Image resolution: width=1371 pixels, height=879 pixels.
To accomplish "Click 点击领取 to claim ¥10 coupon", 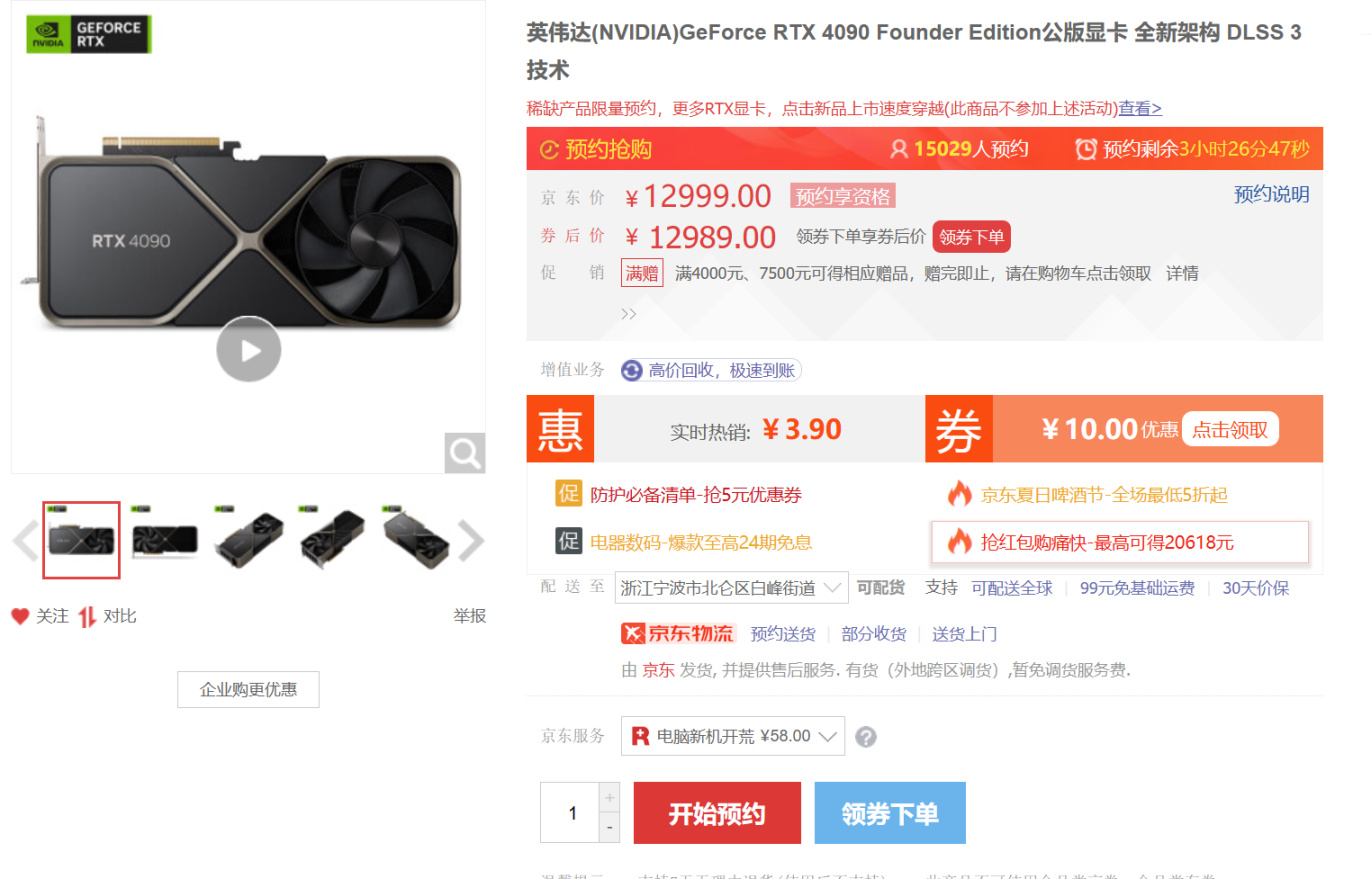I will (1230, 429).
